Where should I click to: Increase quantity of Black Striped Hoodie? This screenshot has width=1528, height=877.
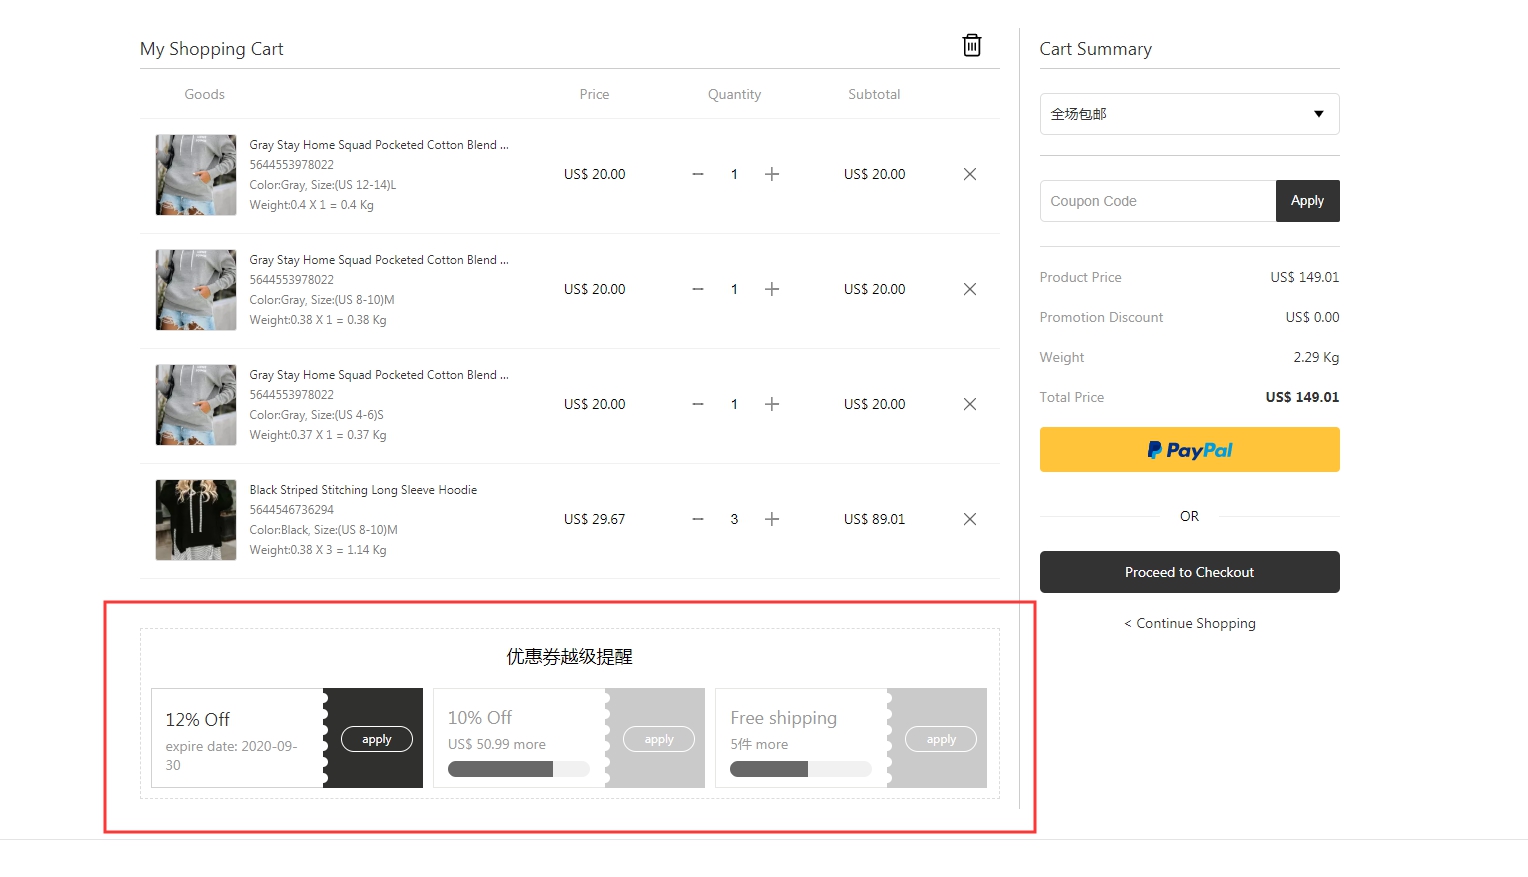tap(771, 519)
